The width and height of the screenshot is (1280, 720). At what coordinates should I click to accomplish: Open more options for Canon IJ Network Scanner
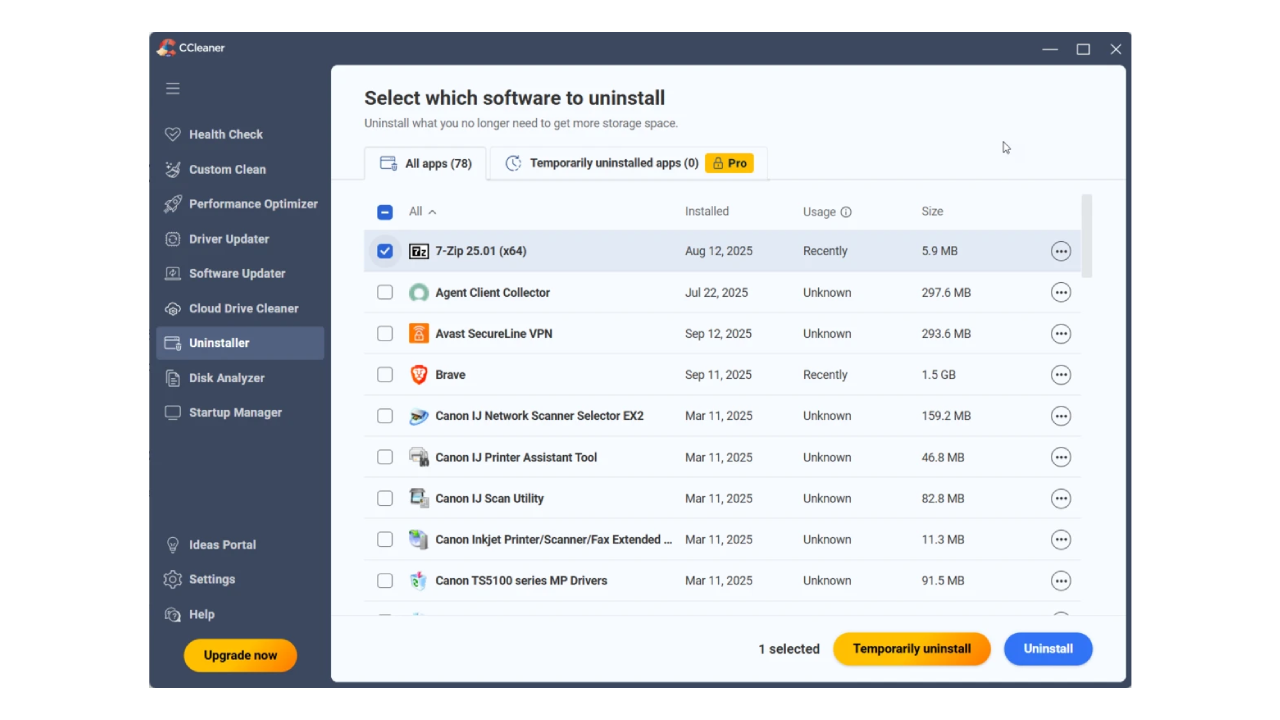coord(1061,416)
